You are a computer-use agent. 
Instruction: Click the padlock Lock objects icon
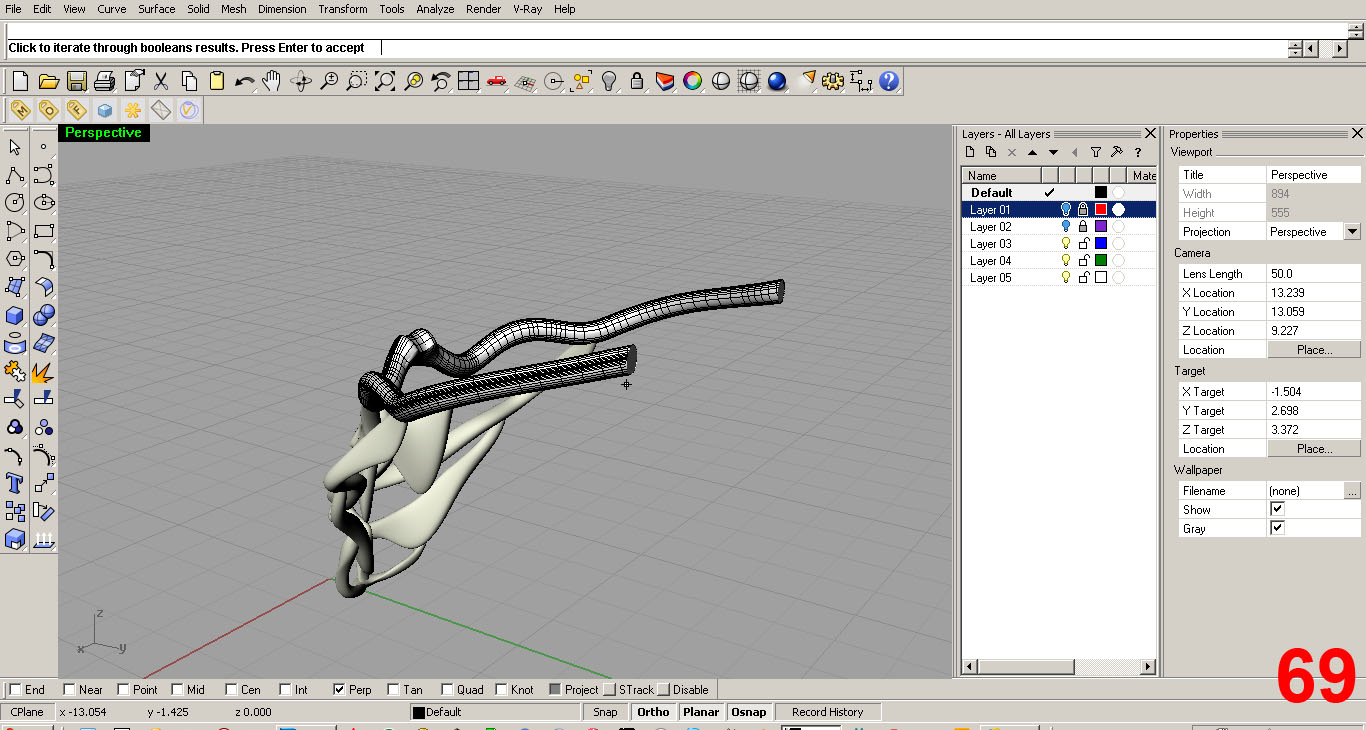click(637, 81)
